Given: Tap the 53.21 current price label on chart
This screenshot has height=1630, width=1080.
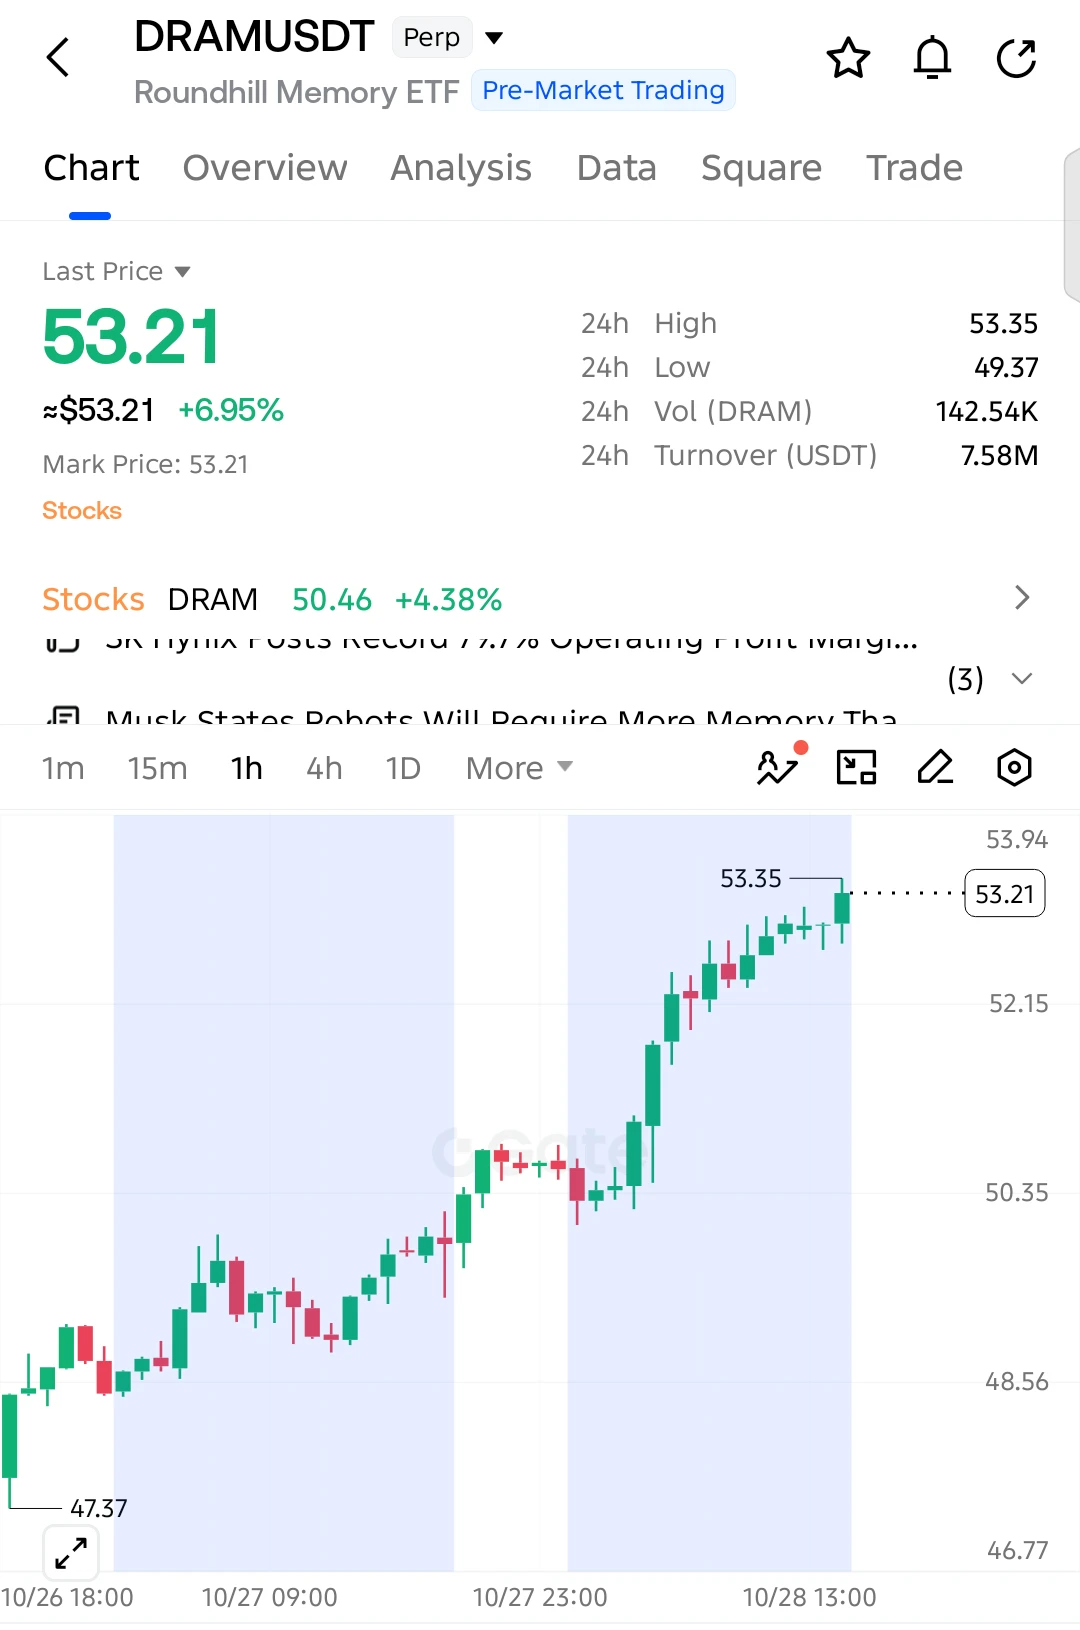Looking at the screenshot, I should tap(1005, 893).
